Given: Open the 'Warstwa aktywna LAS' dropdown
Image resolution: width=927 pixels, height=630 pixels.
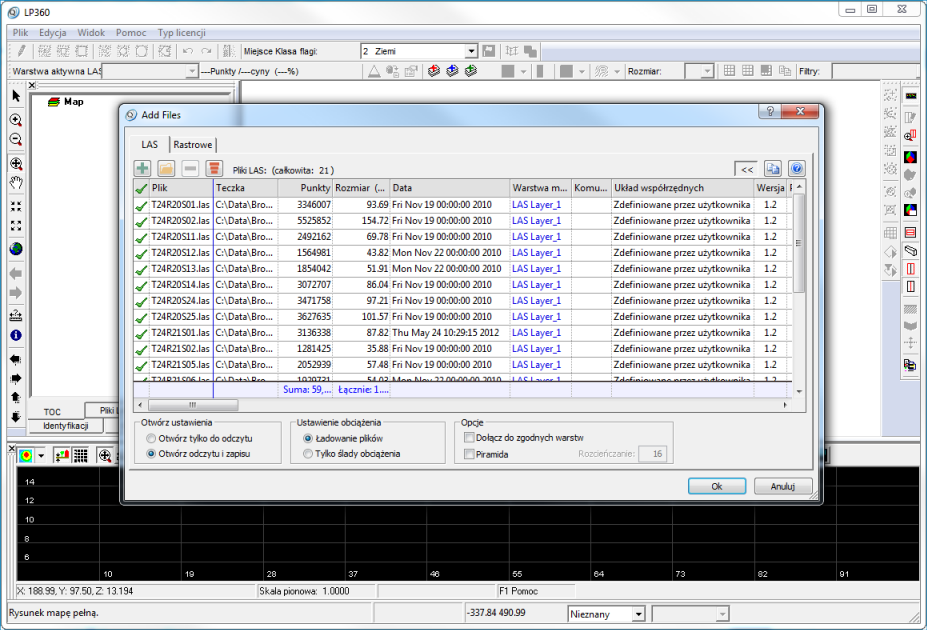Looking at the screenshot, I should pos(192,71).
